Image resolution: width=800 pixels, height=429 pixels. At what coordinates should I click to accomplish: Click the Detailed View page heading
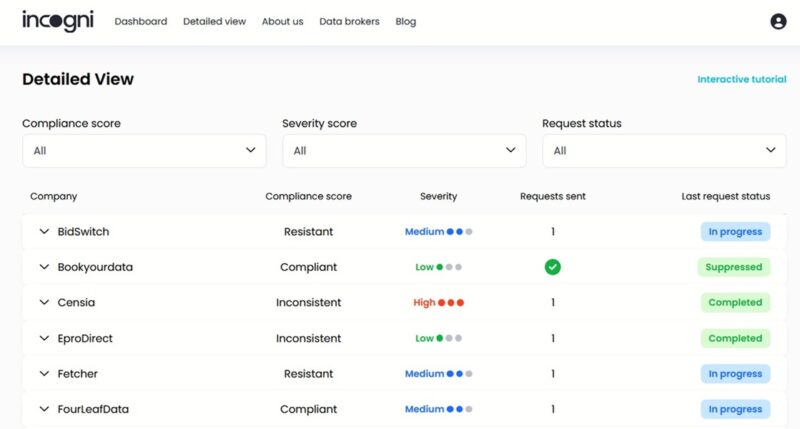78,79
